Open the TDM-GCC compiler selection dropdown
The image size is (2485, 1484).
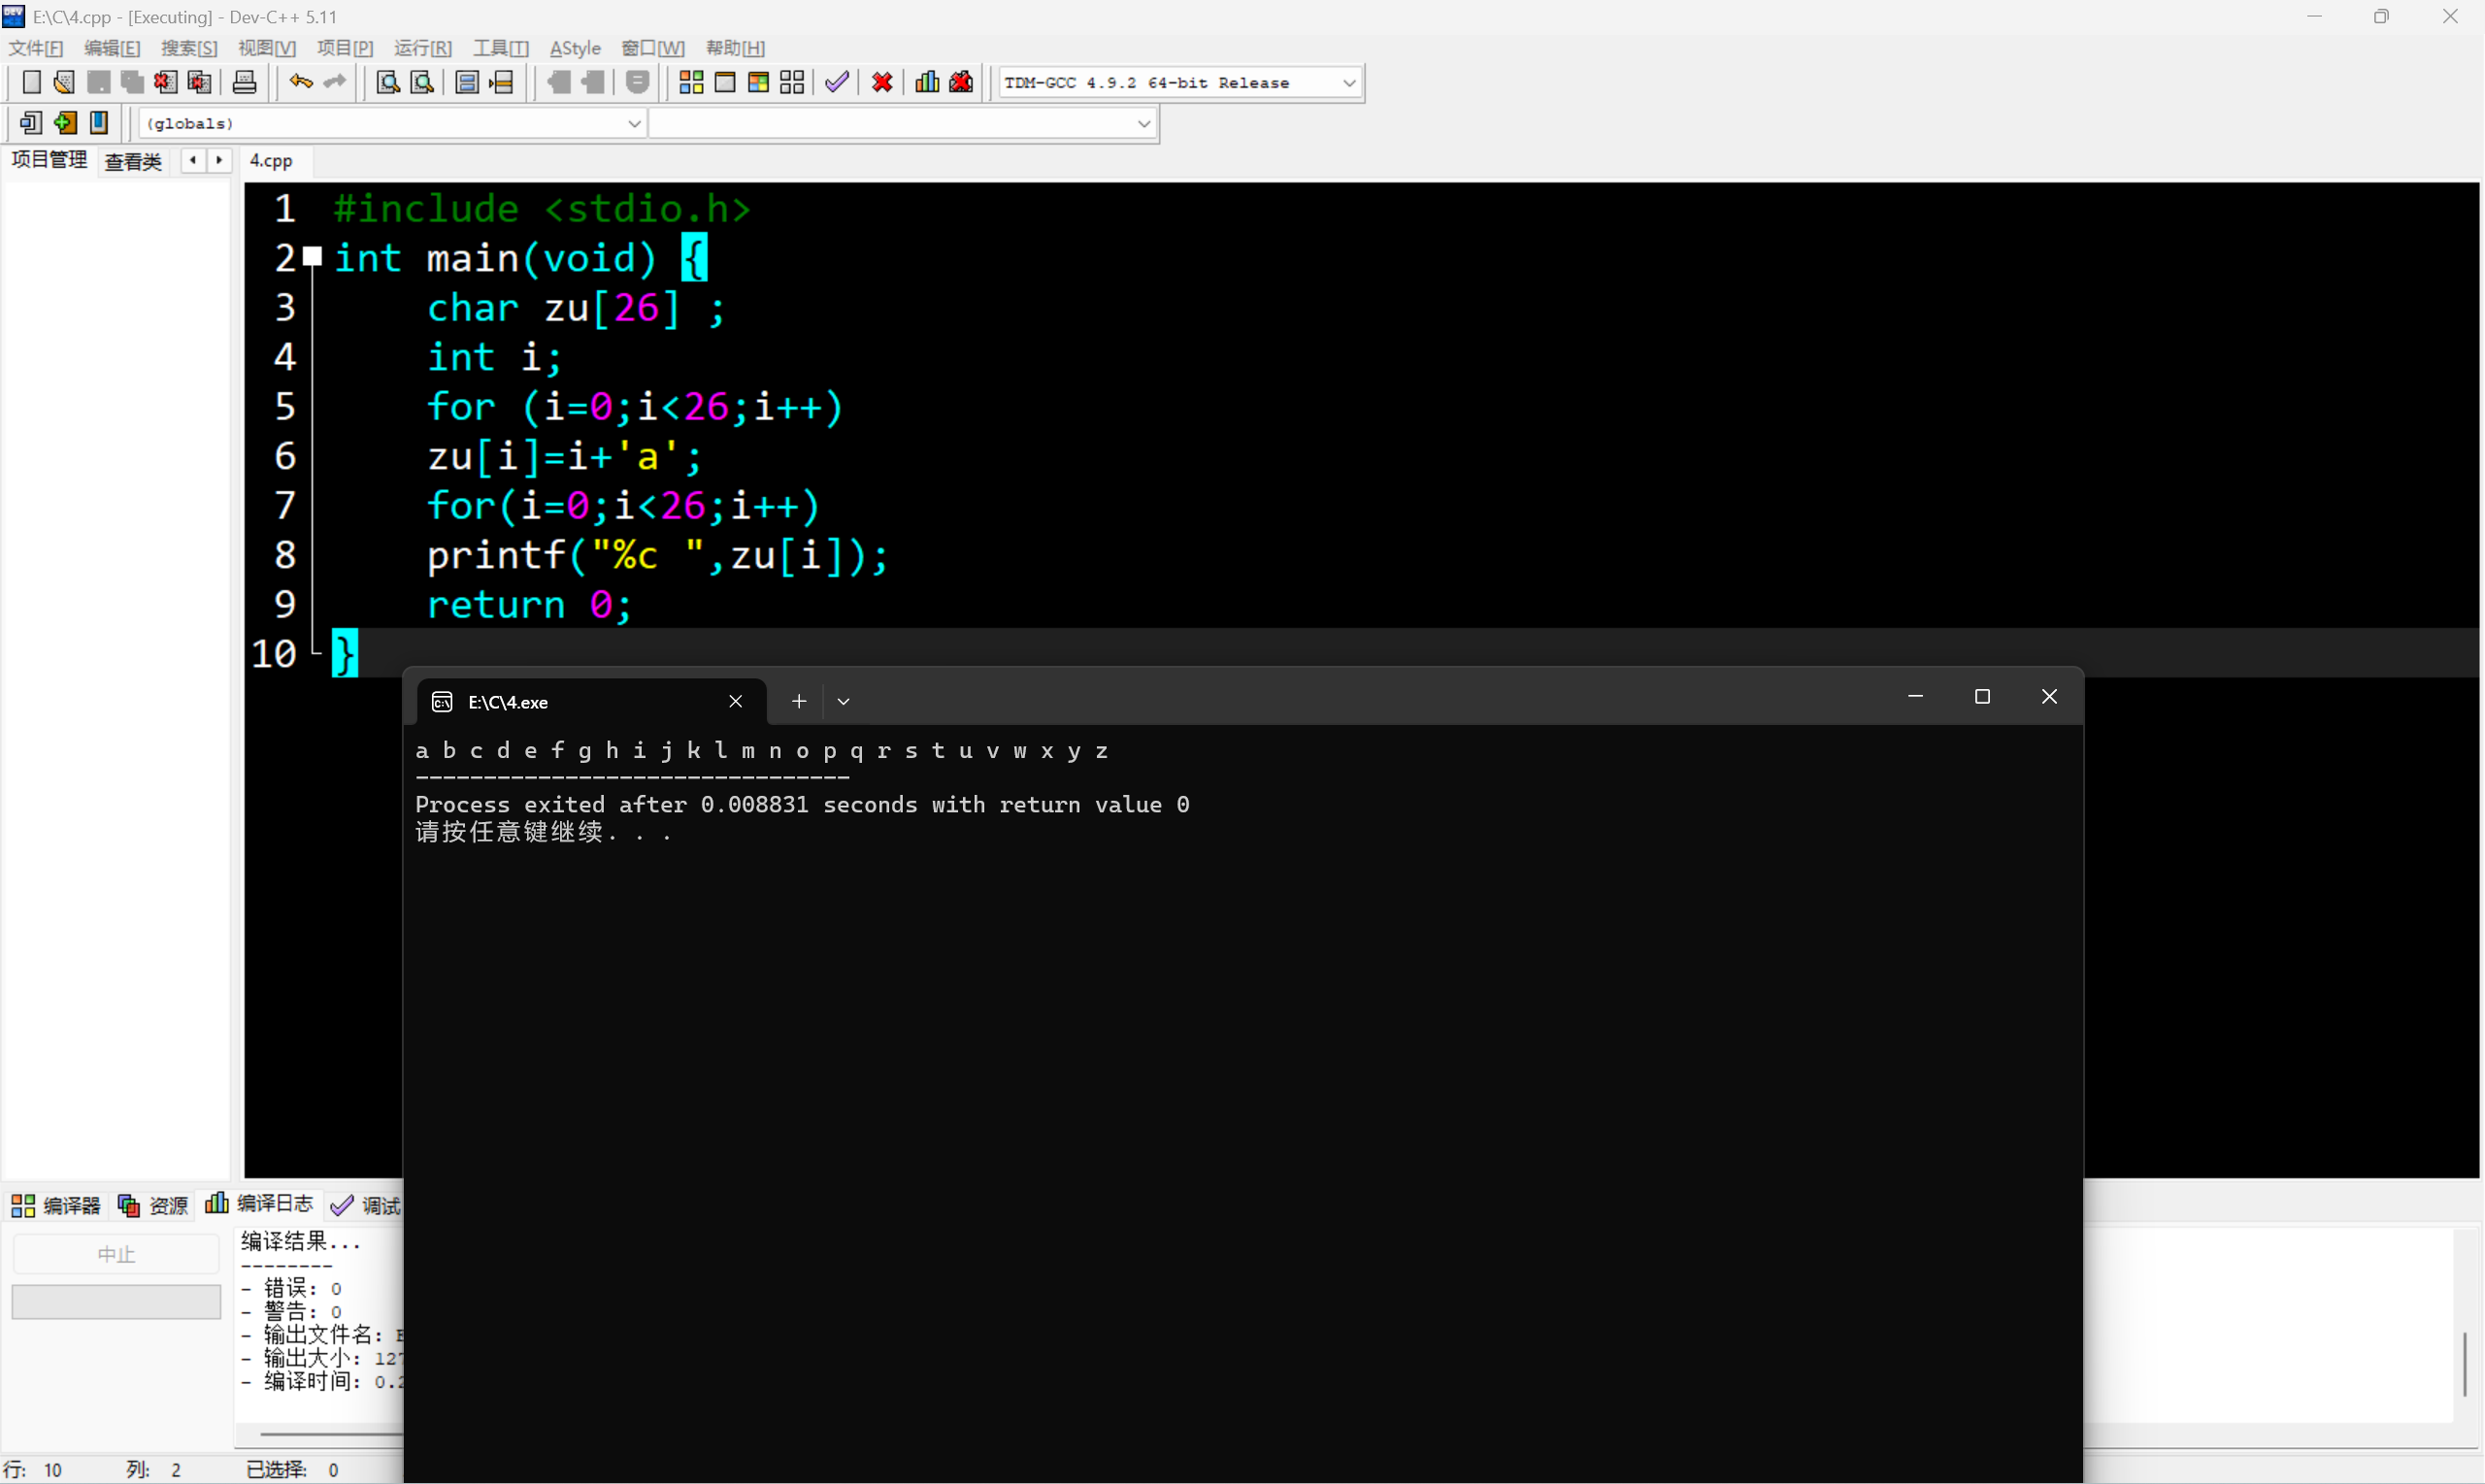(1349, 82)
